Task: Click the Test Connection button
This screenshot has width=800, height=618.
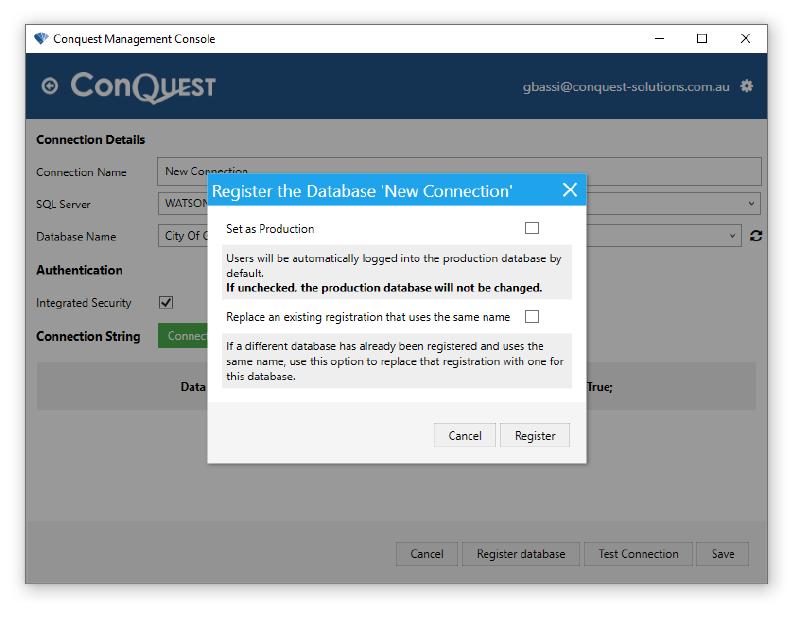Action: (x=638, y=554)
